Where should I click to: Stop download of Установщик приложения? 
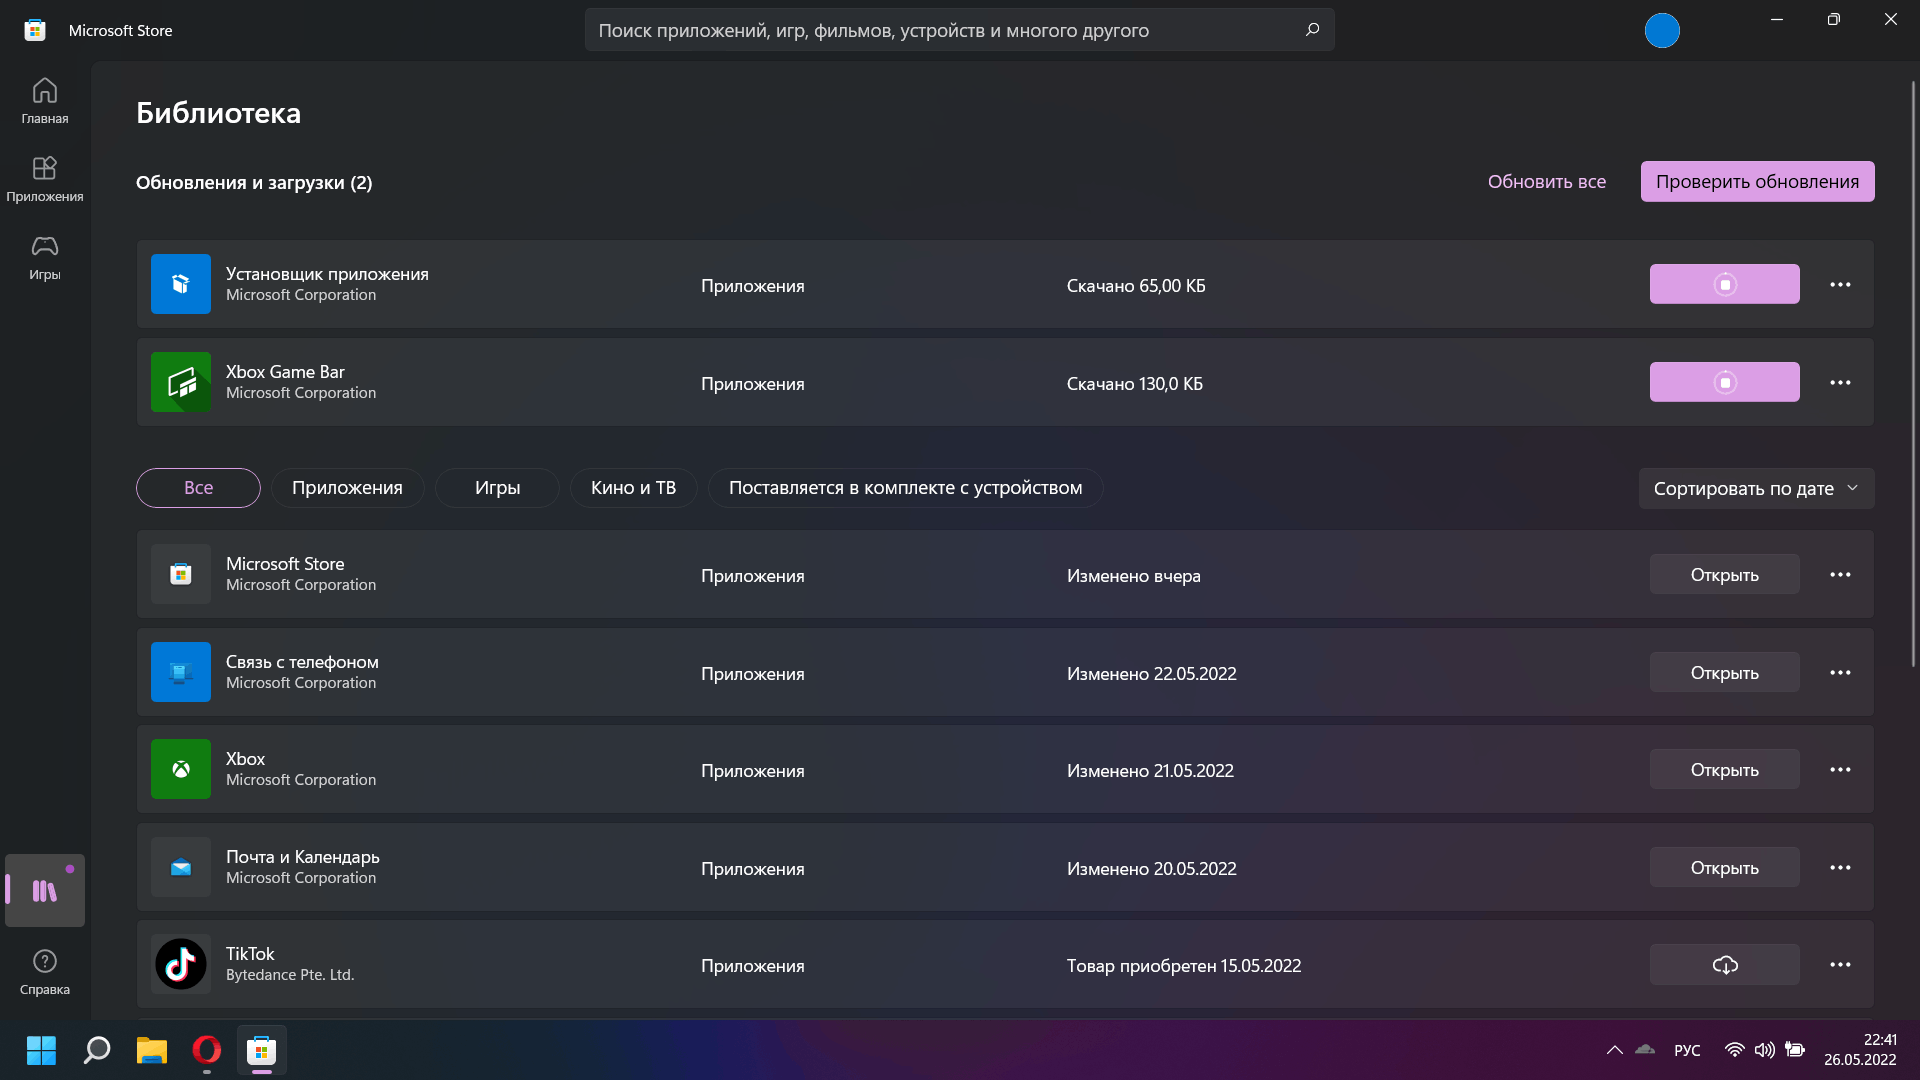click(x=1724, y=284)
